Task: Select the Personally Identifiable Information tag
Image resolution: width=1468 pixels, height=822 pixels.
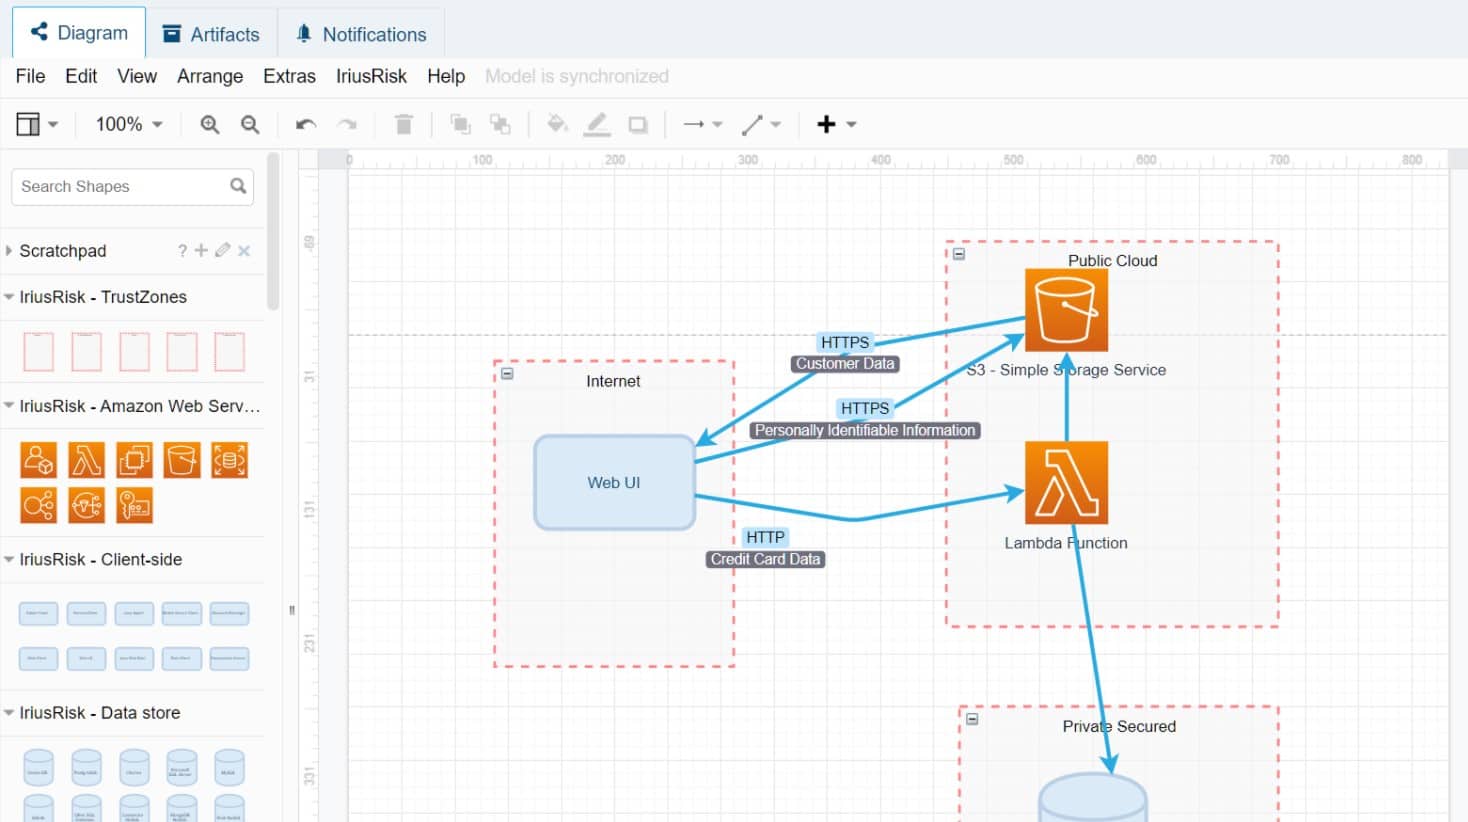Action: (865, 430)
